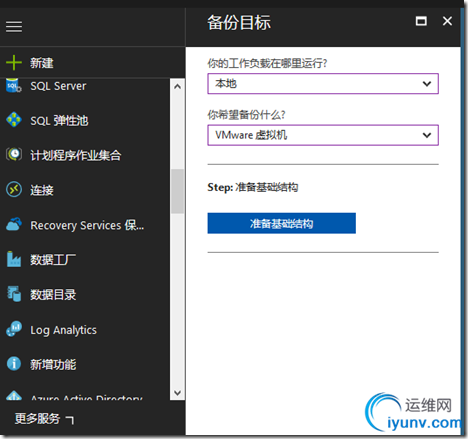The height and width of the screenshot is (439, 468).
Task: Click the Step: 准备基础结构 text
Action: 253,187
